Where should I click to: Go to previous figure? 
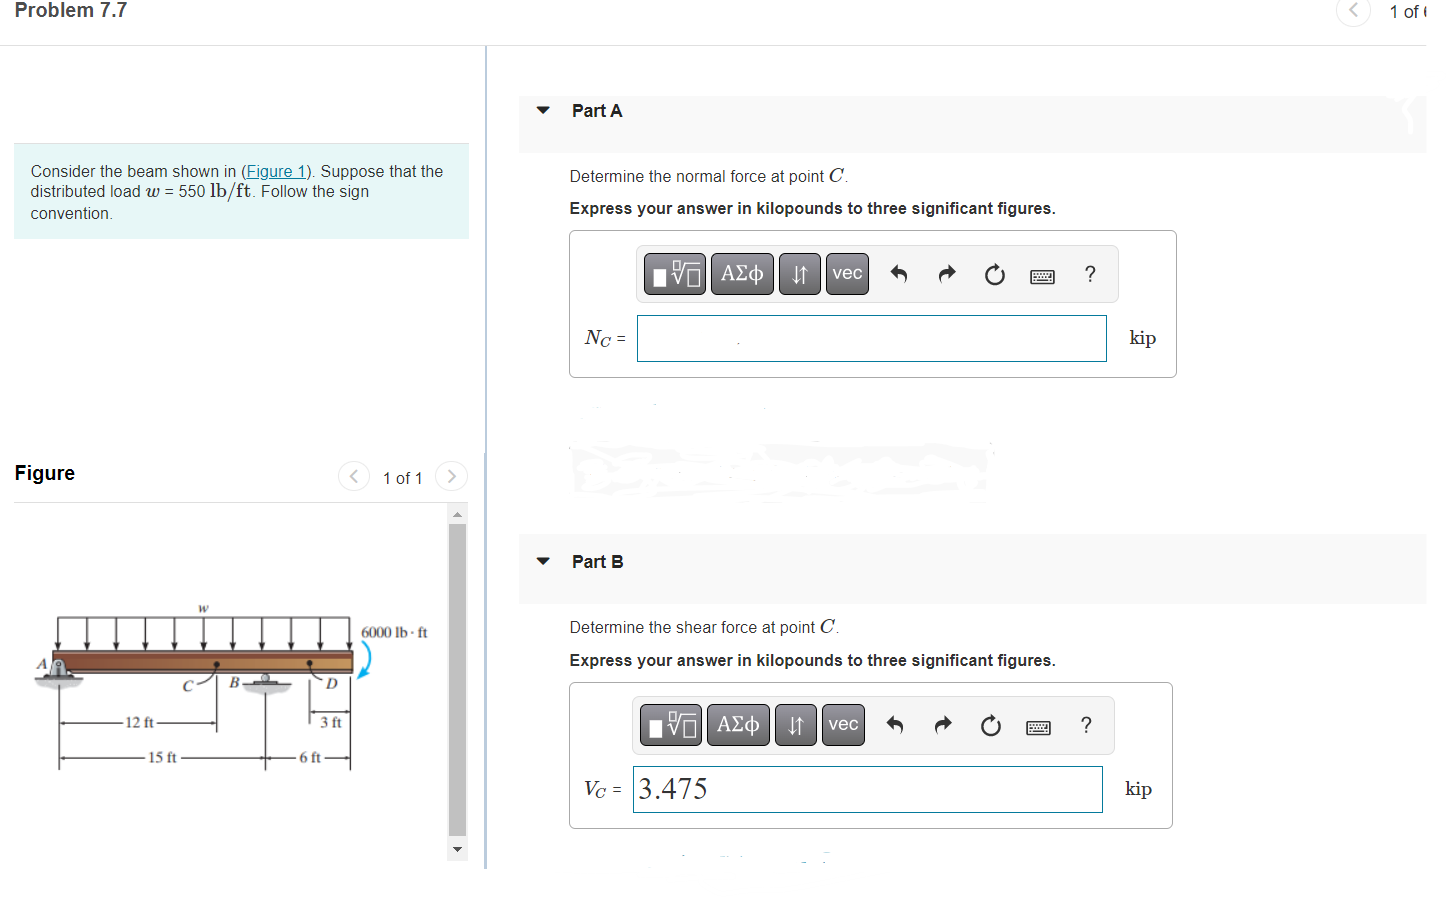(x=354, y=476)
